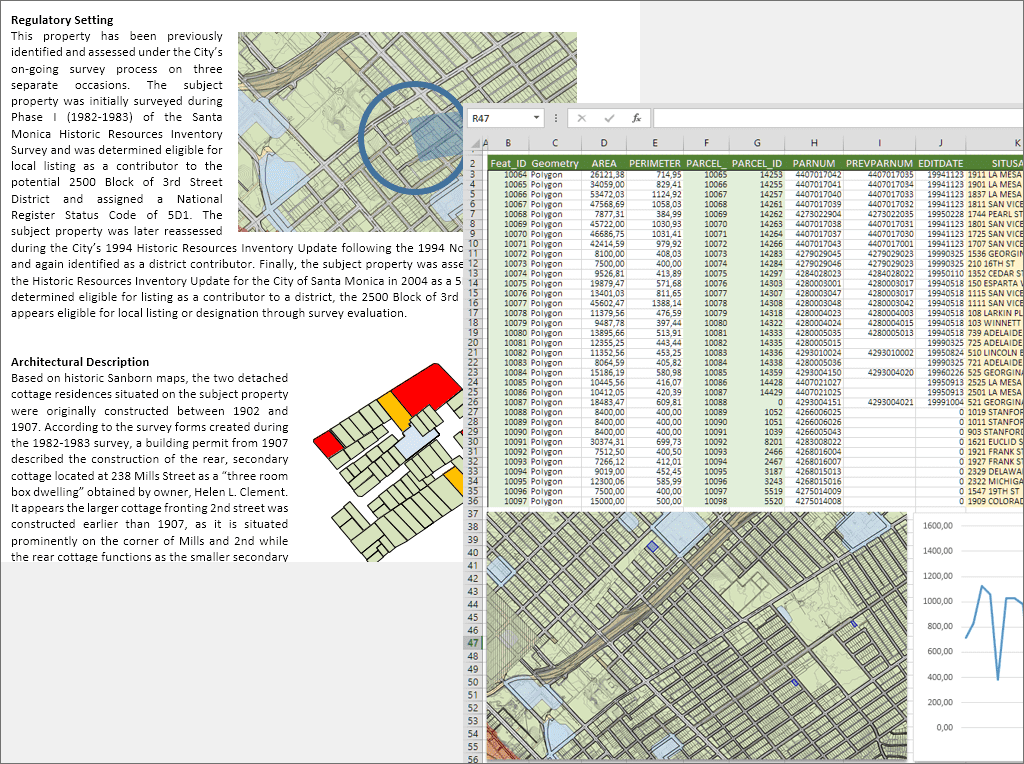Image resolution: width=1024 pixels, height=764 pixels.
Task: Click the Feat_ID table header cell
Action: tap(508, 163)
